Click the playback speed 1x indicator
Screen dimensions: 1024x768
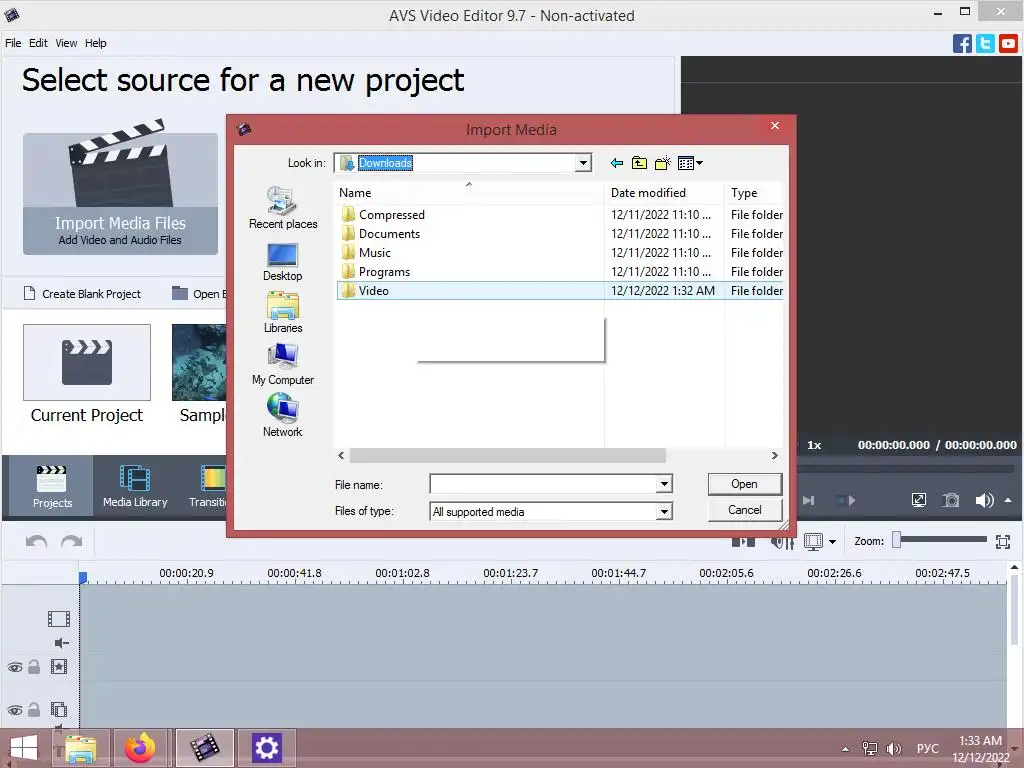click(814, 445)
